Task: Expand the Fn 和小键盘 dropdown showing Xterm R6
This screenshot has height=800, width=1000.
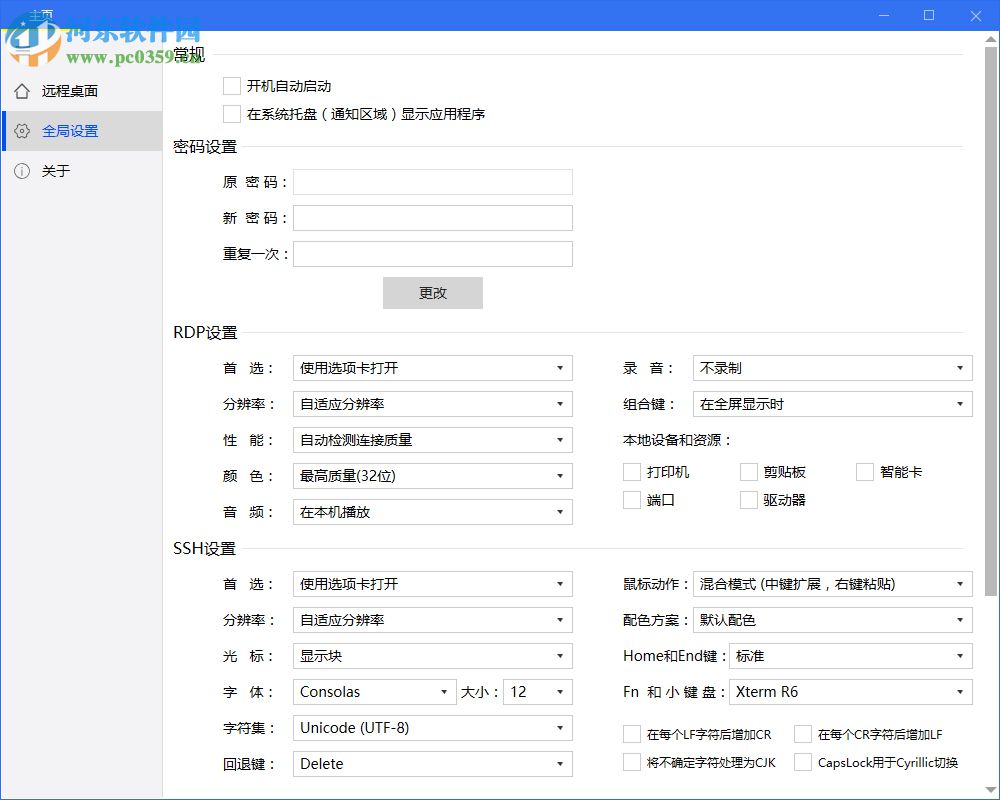Action: point(851,692)
